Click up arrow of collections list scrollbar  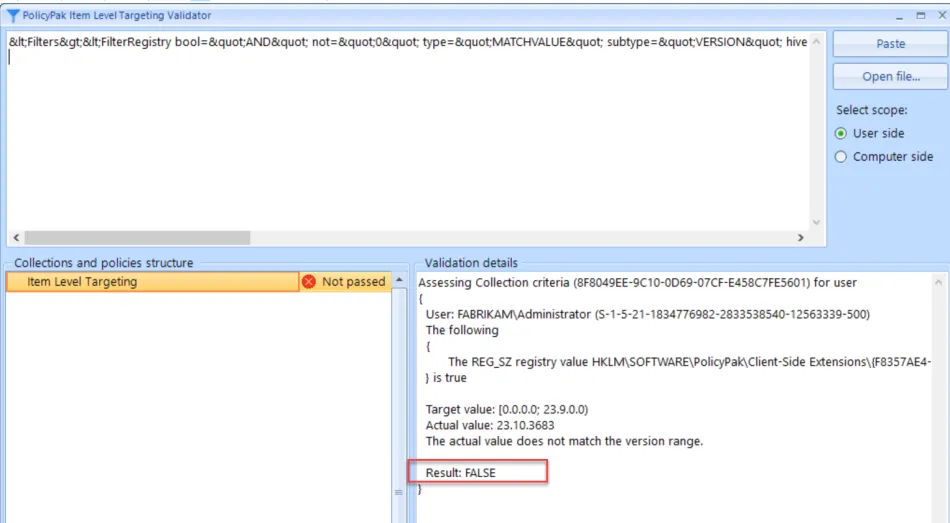tap(400, 282)
